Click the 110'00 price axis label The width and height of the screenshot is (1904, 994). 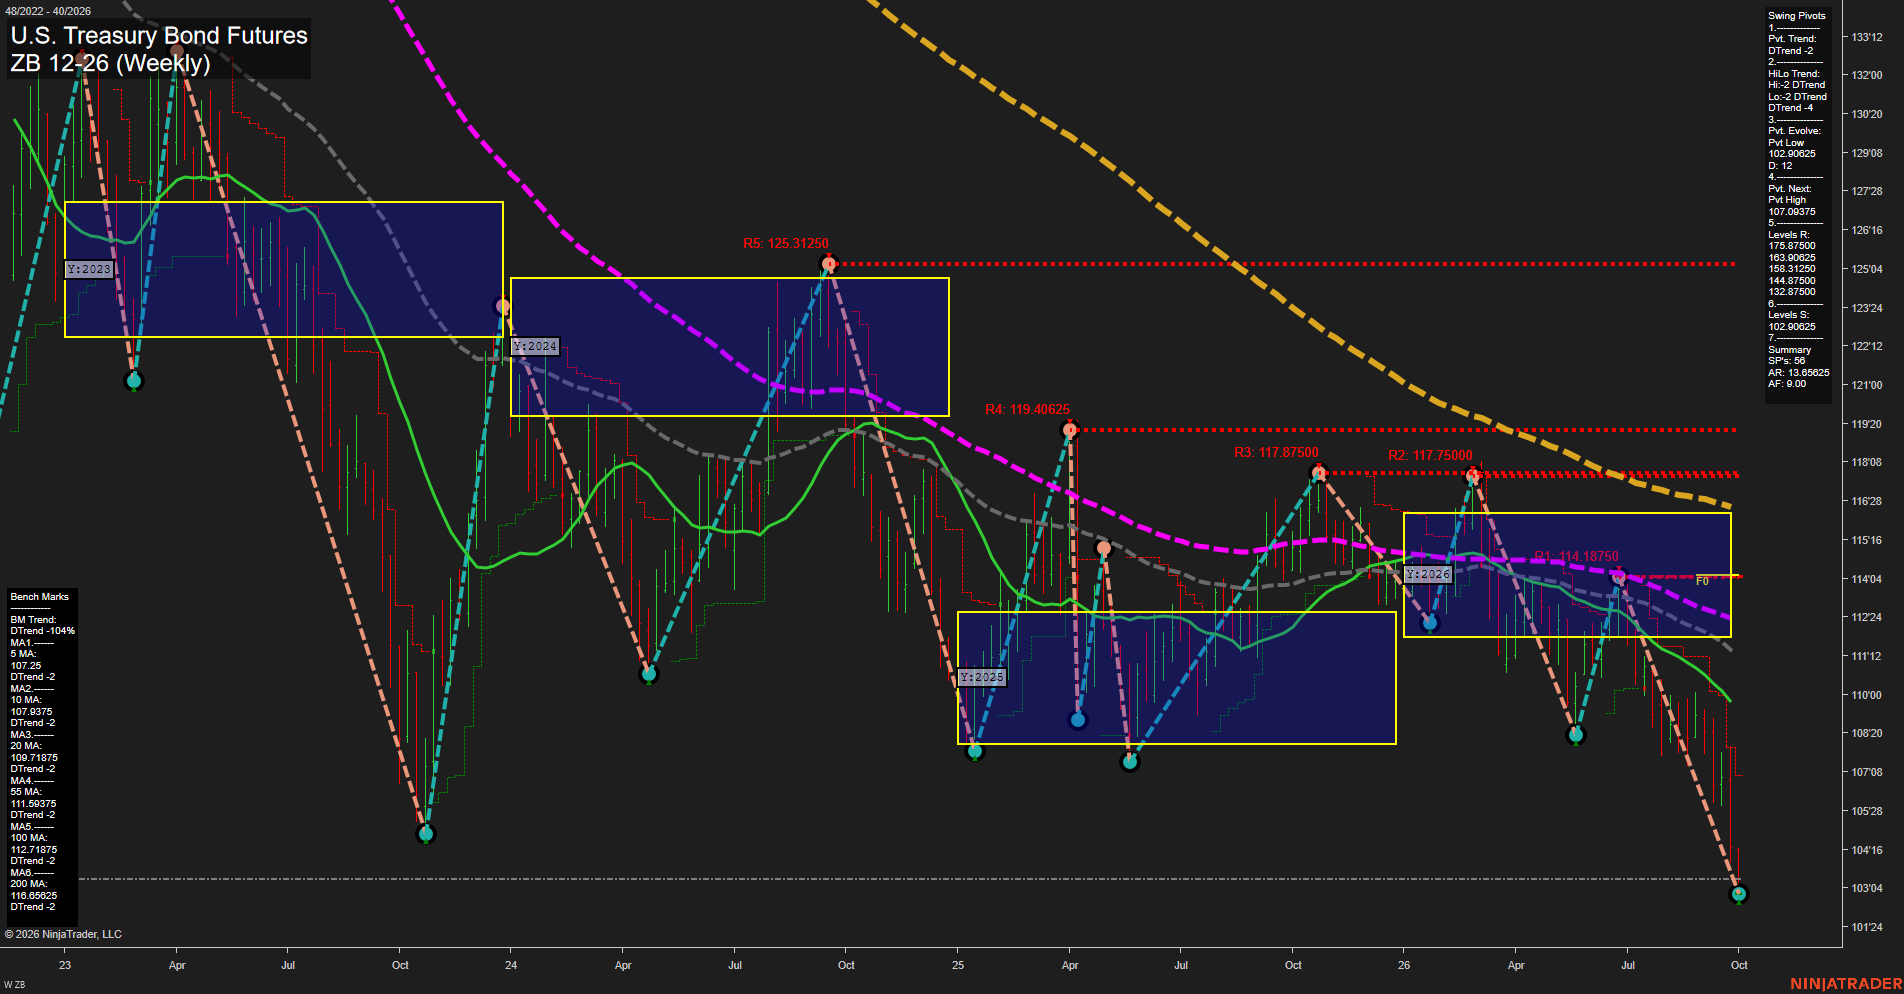[1867, 695]
